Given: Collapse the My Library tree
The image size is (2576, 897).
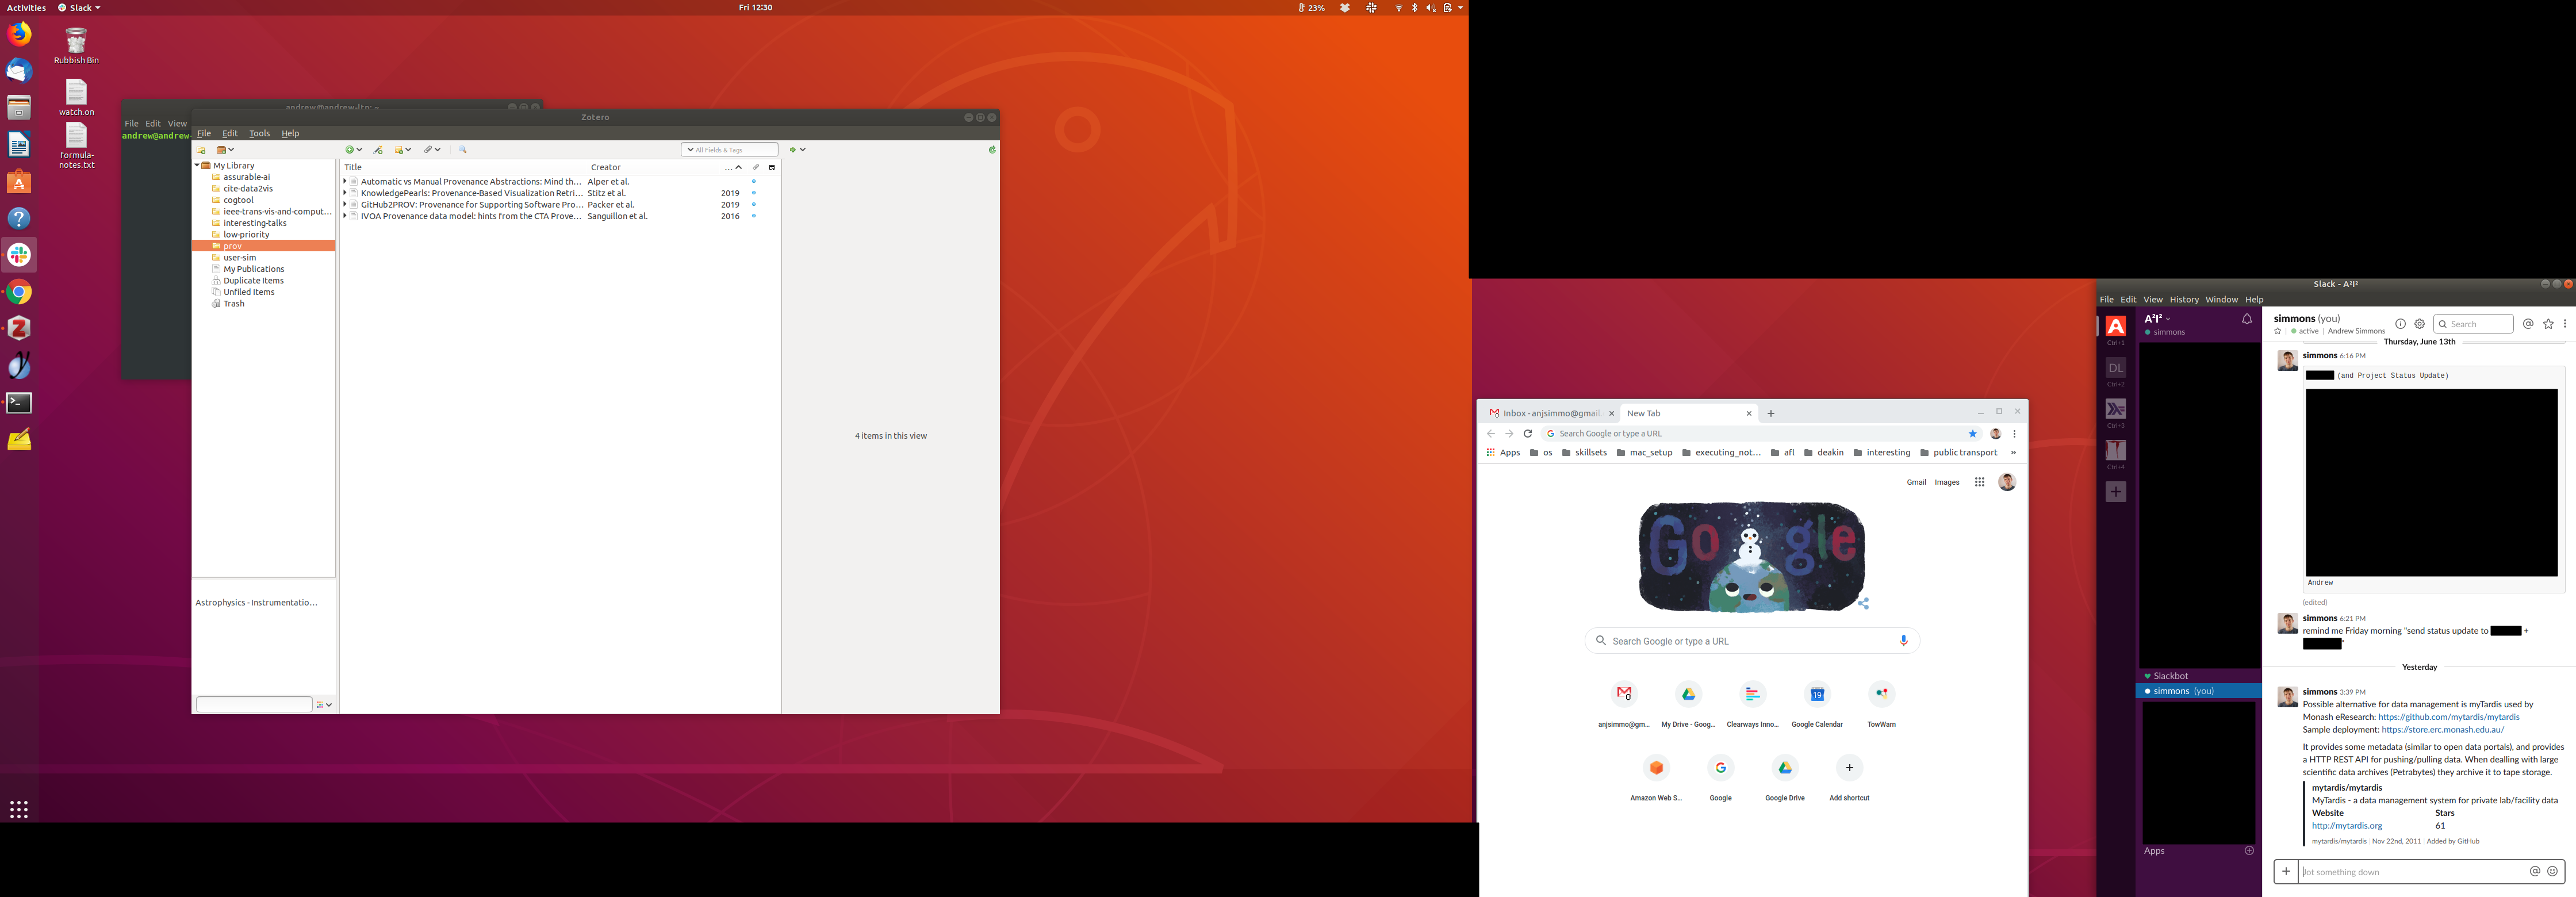Looking at the screenshot, I should (197, 166).
